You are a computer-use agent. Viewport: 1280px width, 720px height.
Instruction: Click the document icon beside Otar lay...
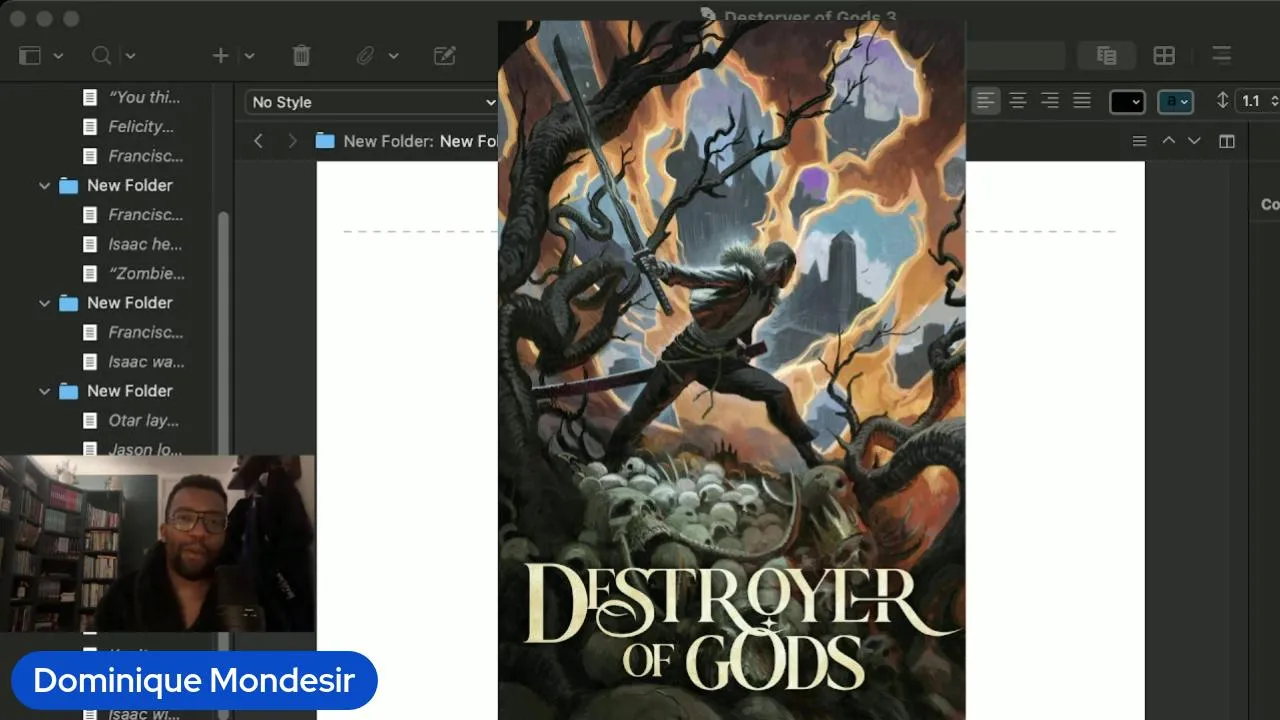point(90,421)
